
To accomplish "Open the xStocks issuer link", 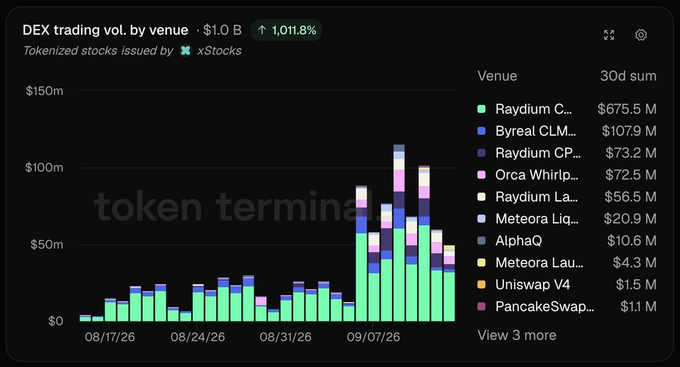I will 219,51.
